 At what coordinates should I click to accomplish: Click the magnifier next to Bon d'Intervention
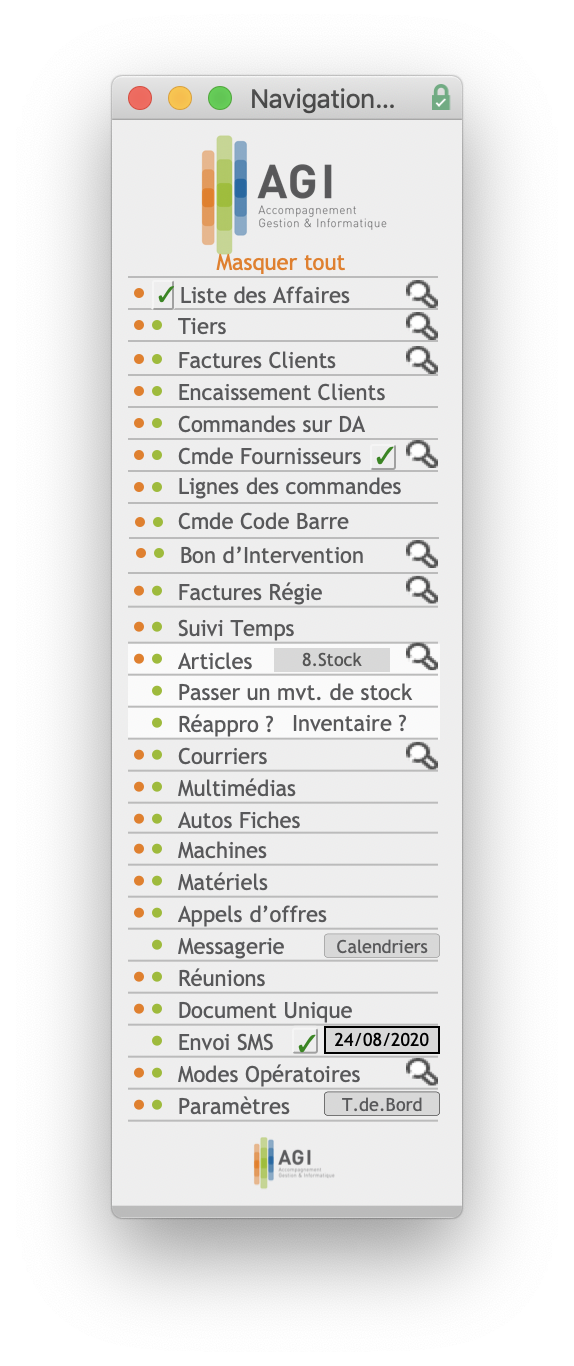pyautogui.click(x=422, y=554)
